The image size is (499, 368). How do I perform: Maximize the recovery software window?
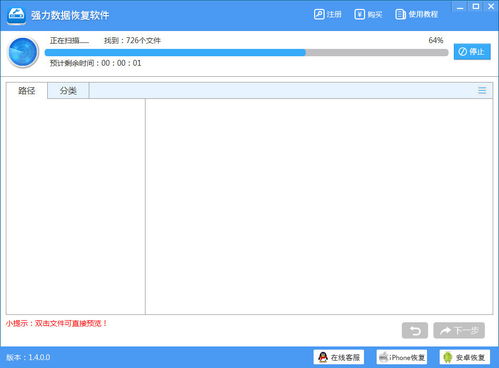476,6
